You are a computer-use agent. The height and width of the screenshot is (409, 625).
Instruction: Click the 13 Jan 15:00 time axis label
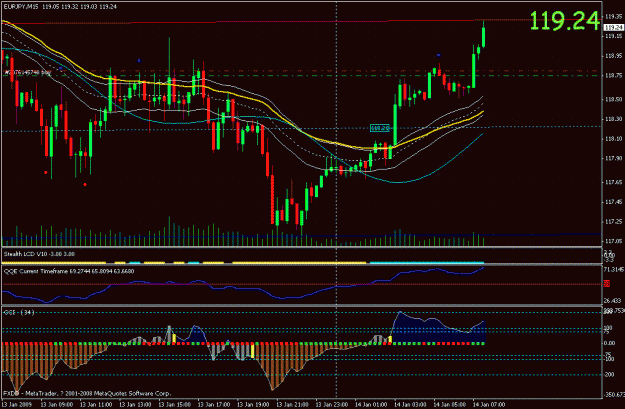(175, 405)
